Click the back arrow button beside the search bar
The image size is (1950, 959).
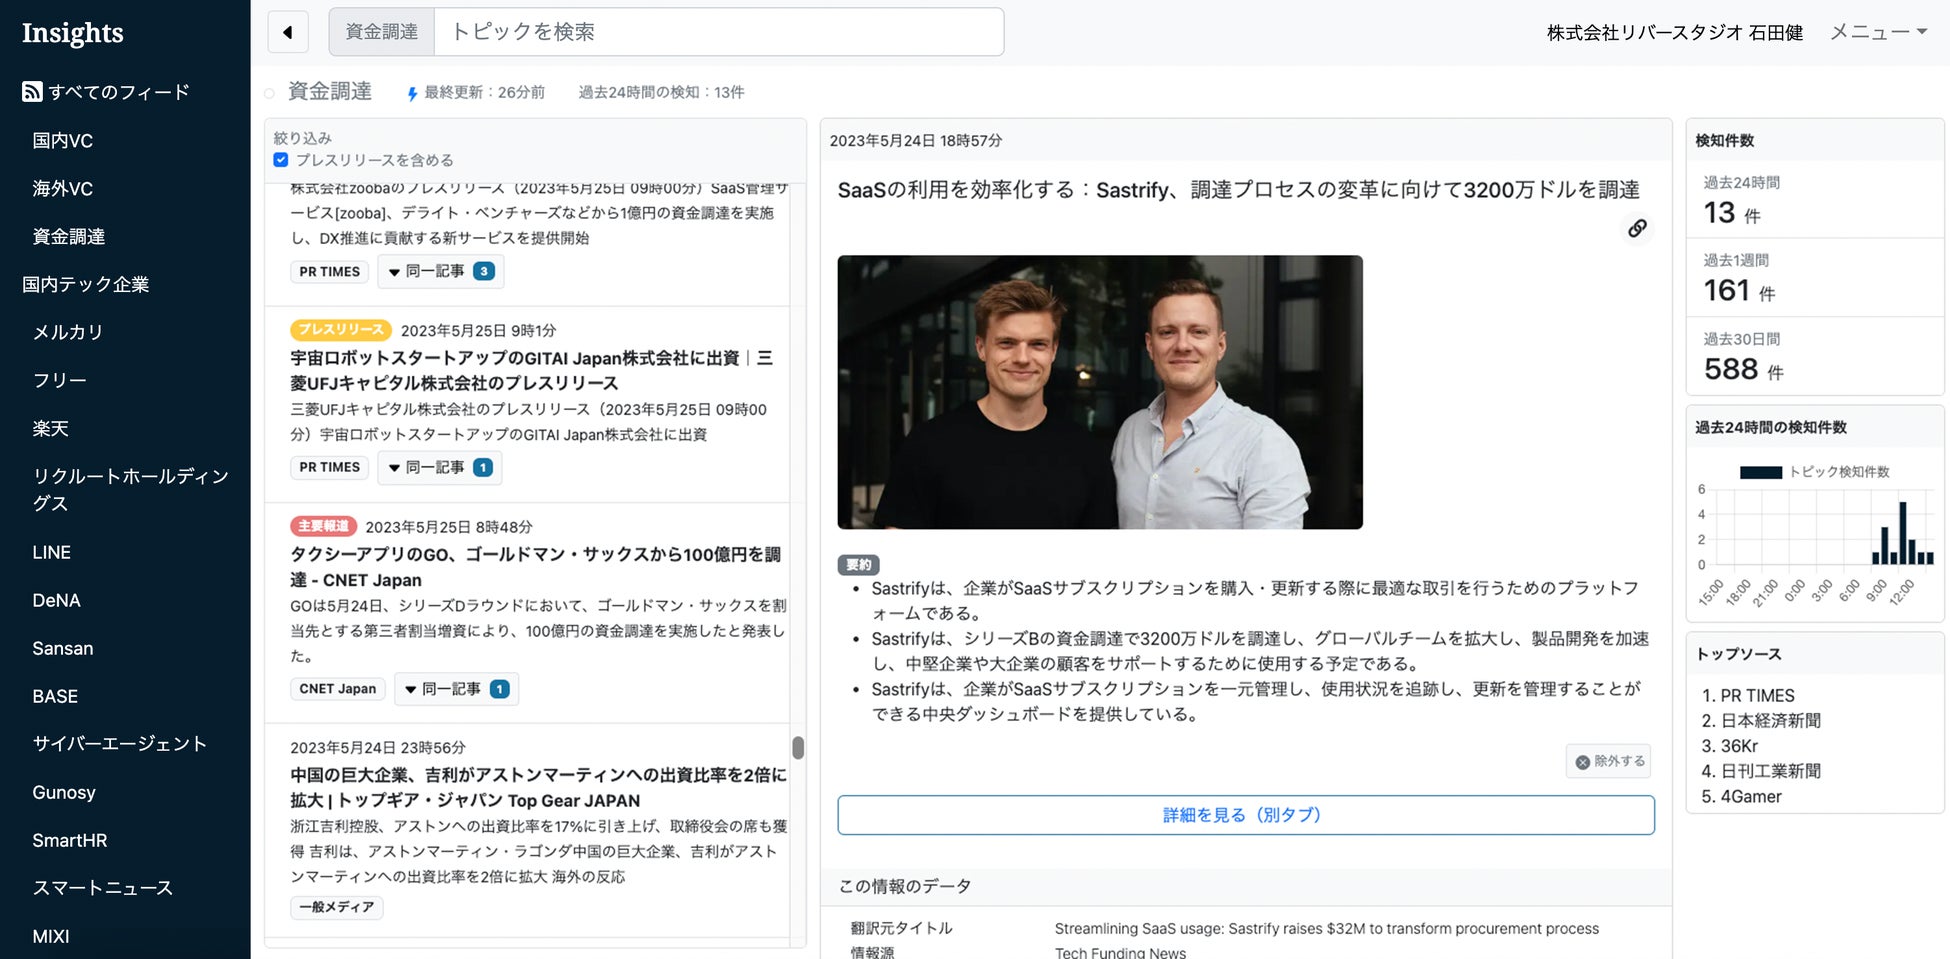pyautogui.click(x=288, y=32)
